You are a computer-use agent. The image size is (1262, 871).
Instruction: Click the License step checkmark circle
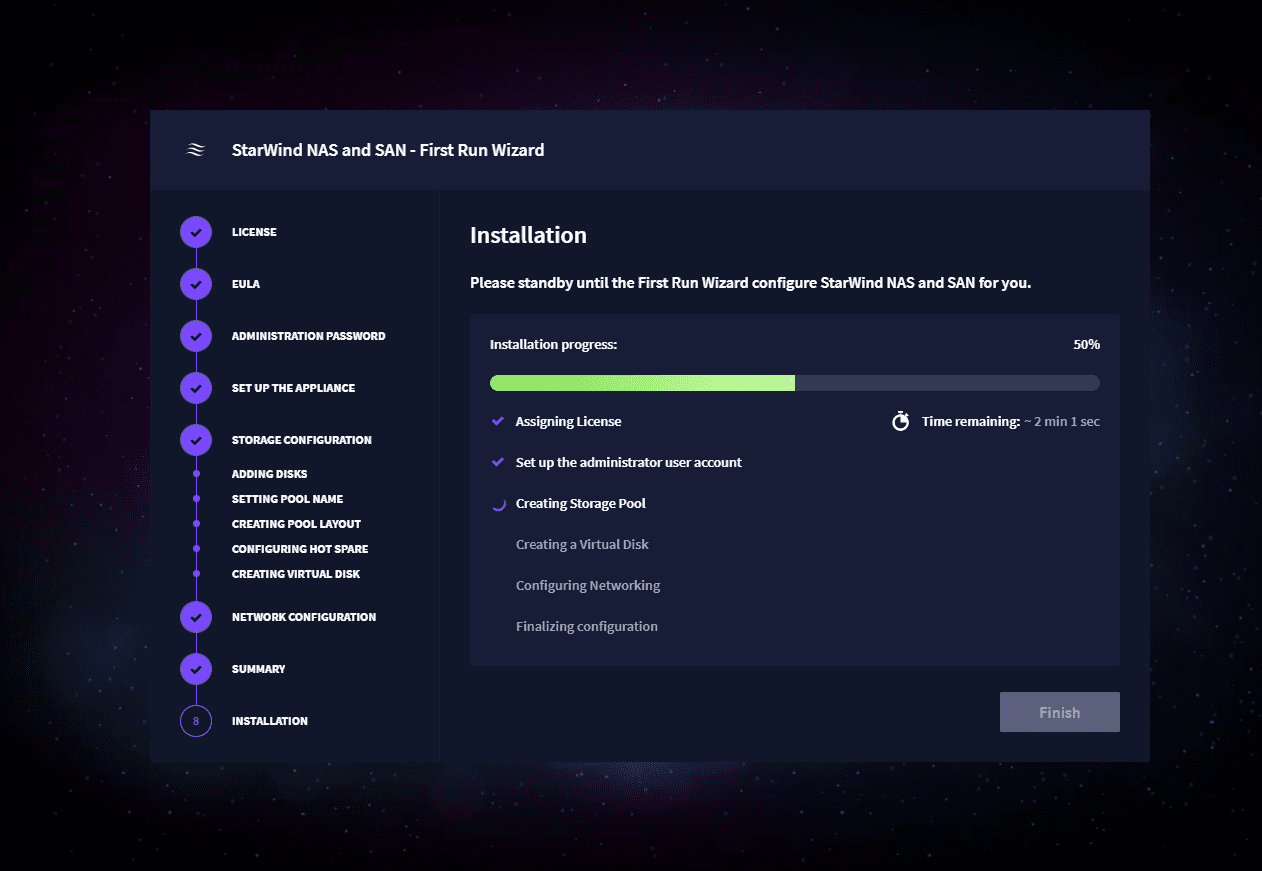tap(196, 232)
